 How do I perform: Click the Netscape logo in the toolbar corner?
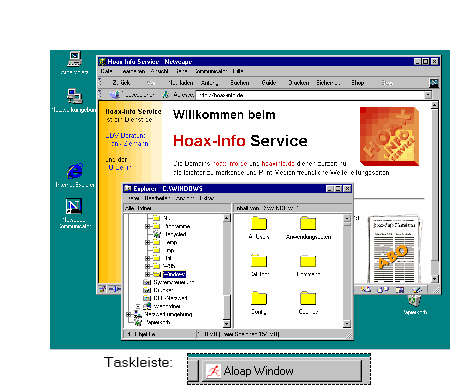click(x=434, y=83)
